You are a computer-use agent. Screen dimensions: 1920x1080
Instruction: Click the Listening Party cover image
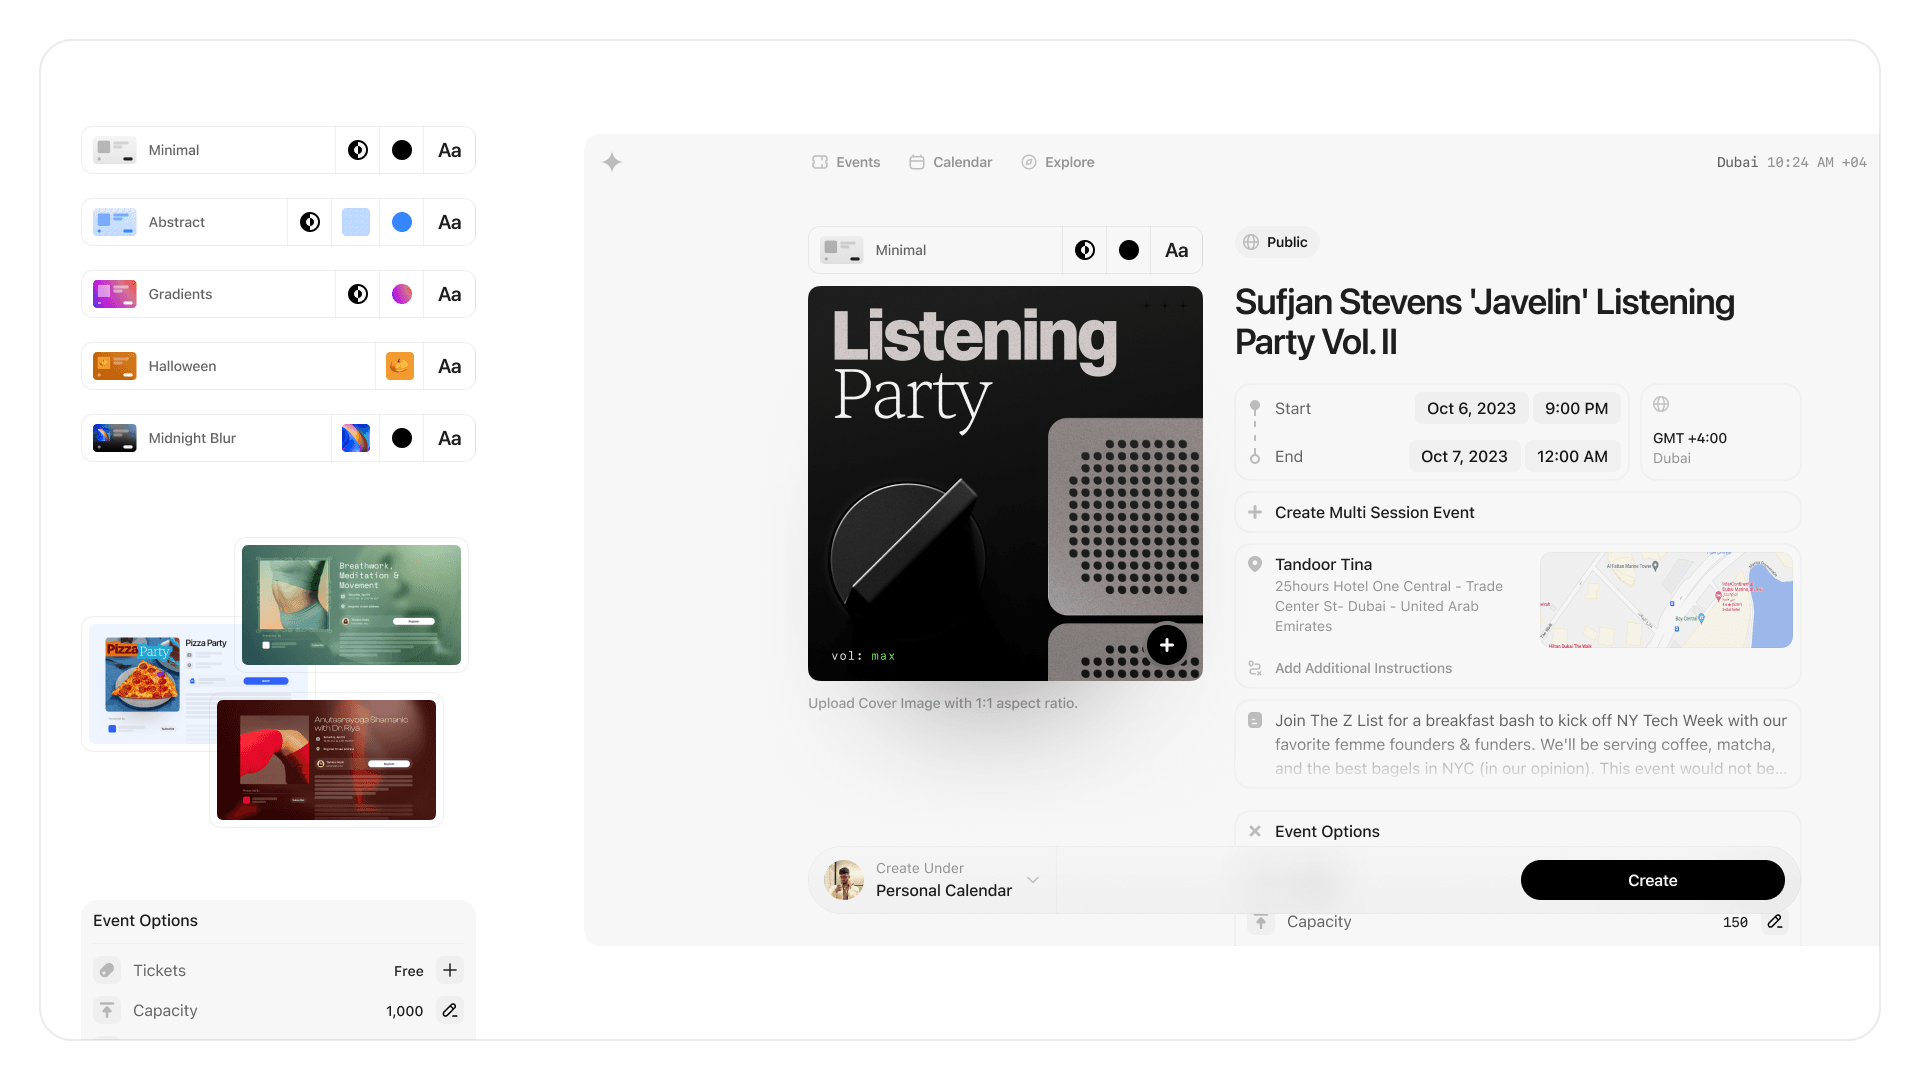pos(1005,483)
